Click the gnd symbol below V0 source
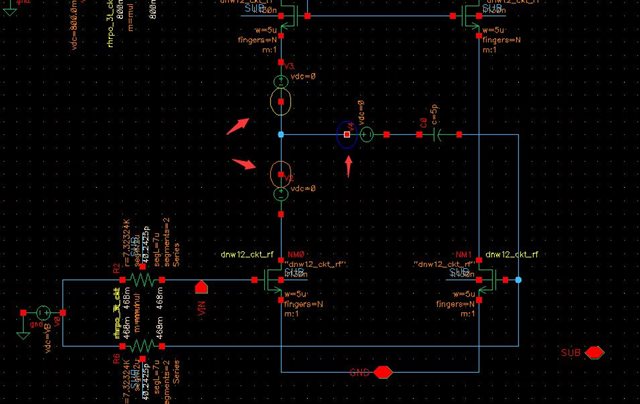 pyautogui.click(x=23, y=335)
